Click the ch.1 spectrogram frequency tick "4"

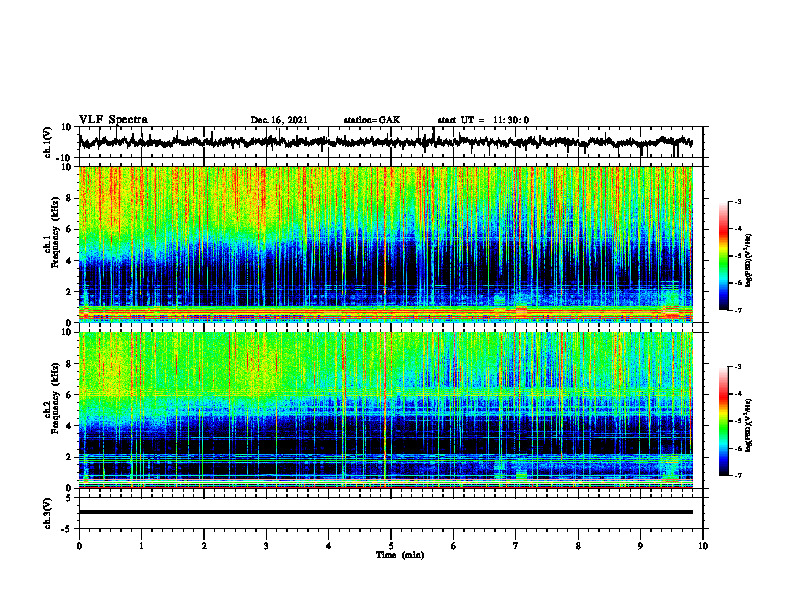click(69, 261)
